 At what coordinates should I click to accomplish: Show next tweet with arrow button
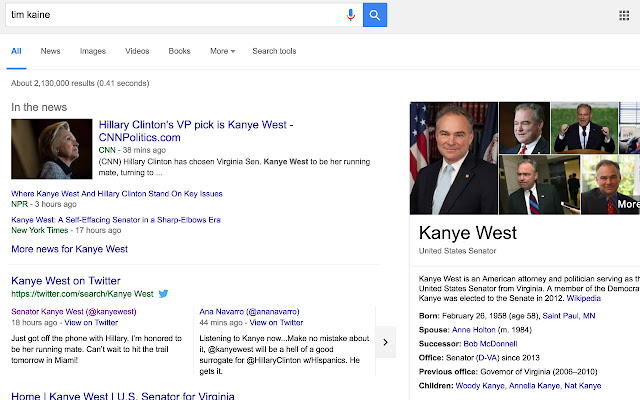click(387, 342)
